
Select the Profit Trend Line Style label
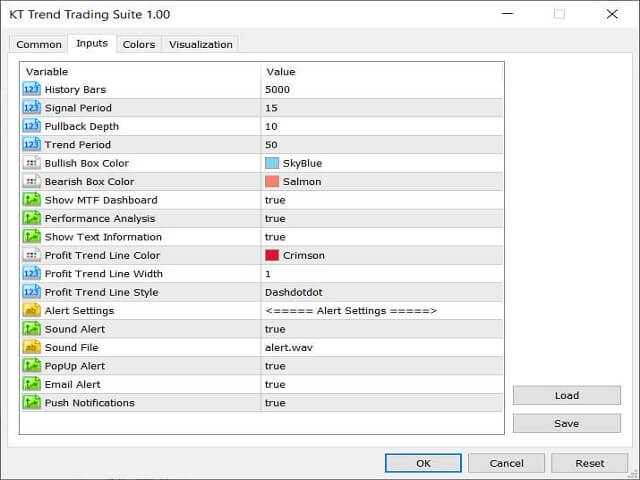point(101,292)
